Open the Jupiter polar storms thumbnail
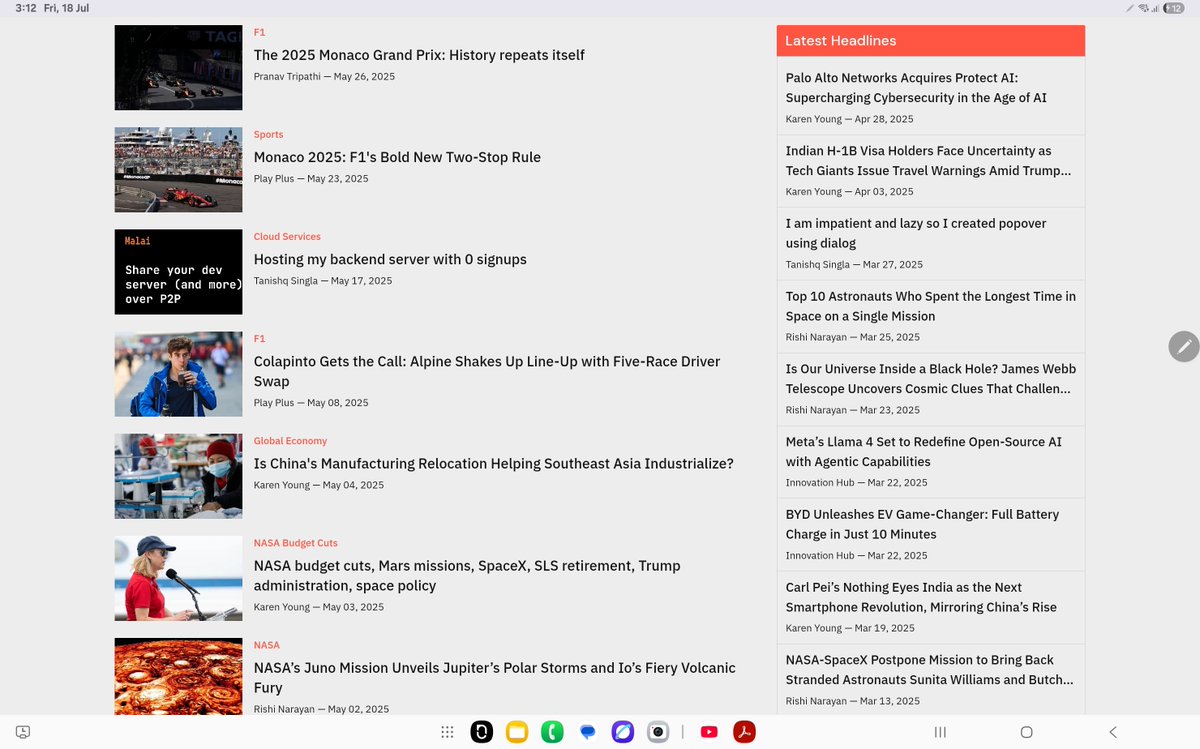This screenshot has width=1200, height=749. pyautogui.click(x=178, y=676)
